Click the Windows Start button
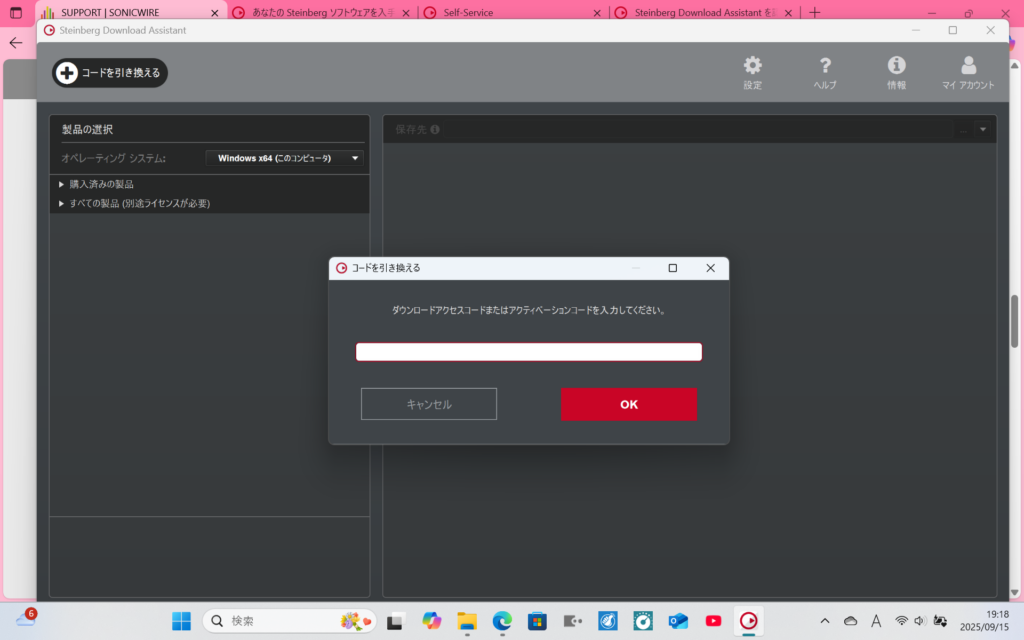Screen dimensions: 1024x640 click(181, 621)
